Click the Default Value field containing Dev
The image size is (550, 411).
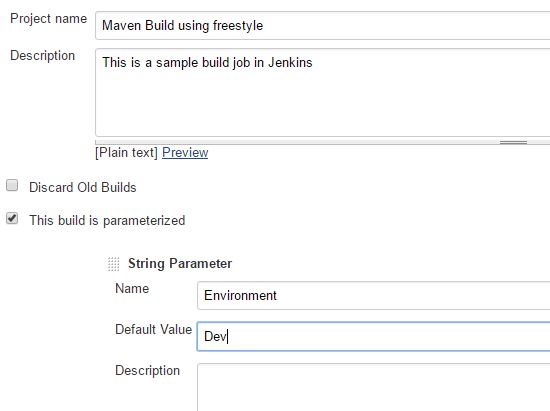pyautogui.click(x=374, y=337)
